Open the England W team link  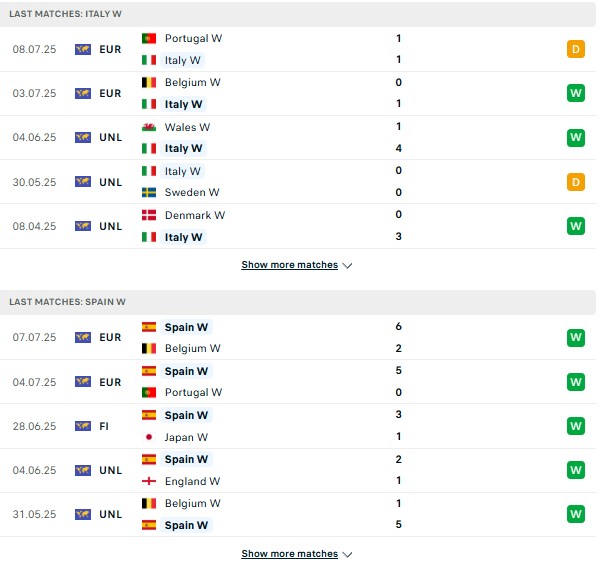(x=192, y=481)
